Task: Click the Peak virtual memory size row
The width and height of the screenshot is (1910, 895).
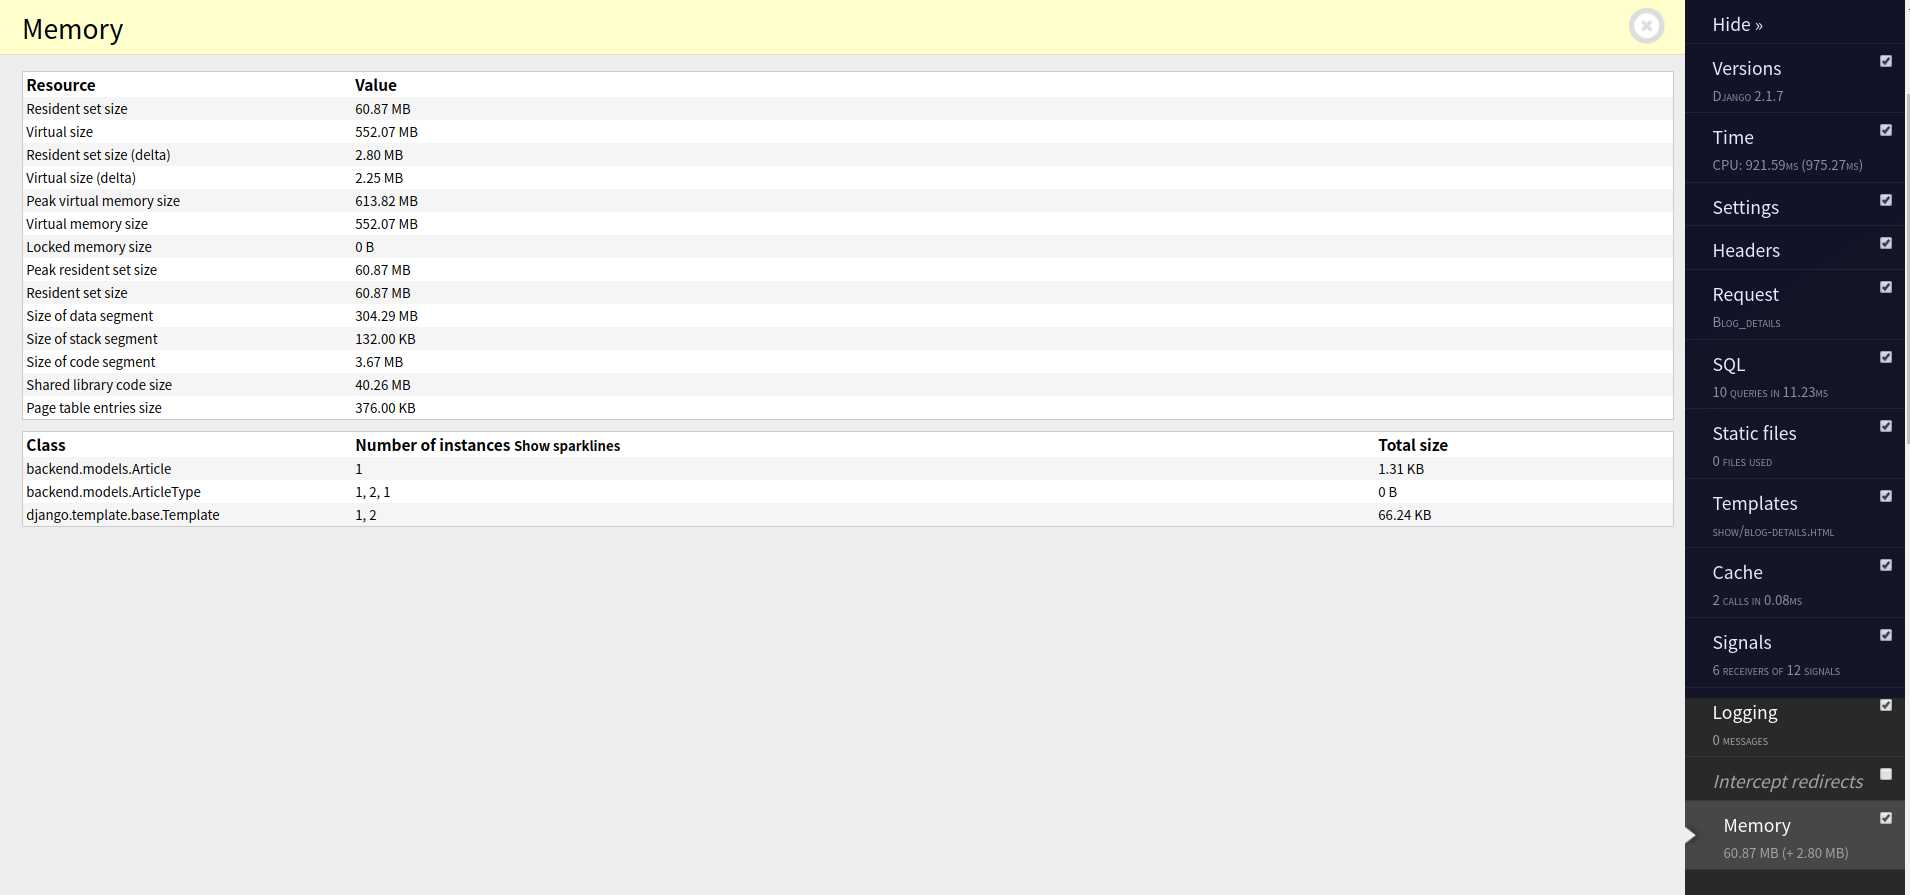Action: click(847, 201)
